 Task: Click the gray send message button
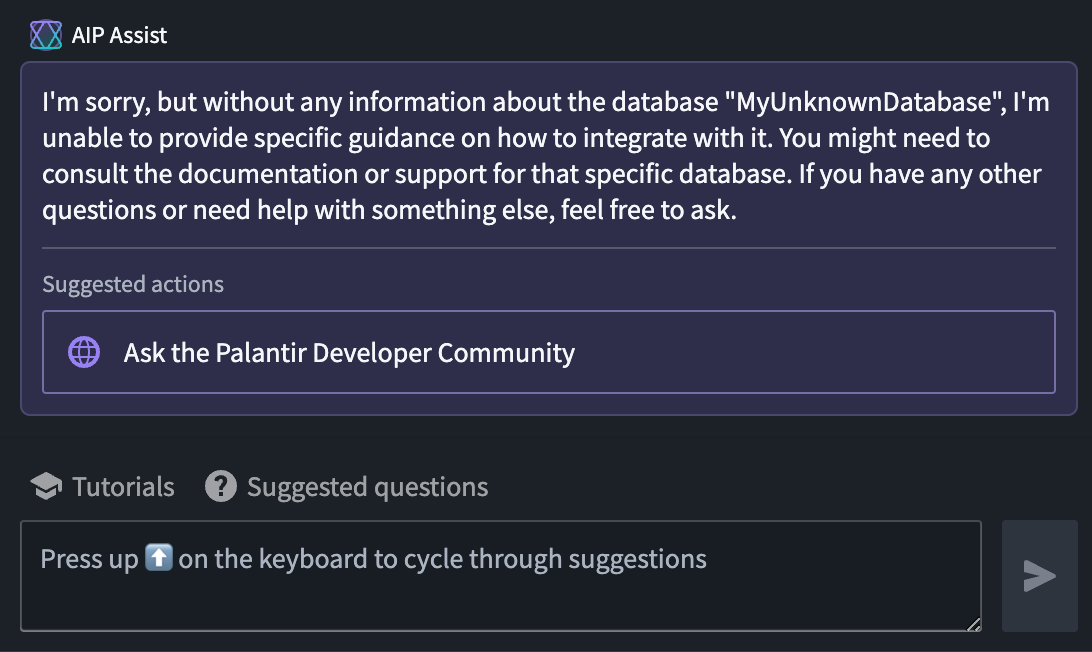[1039, 576]
